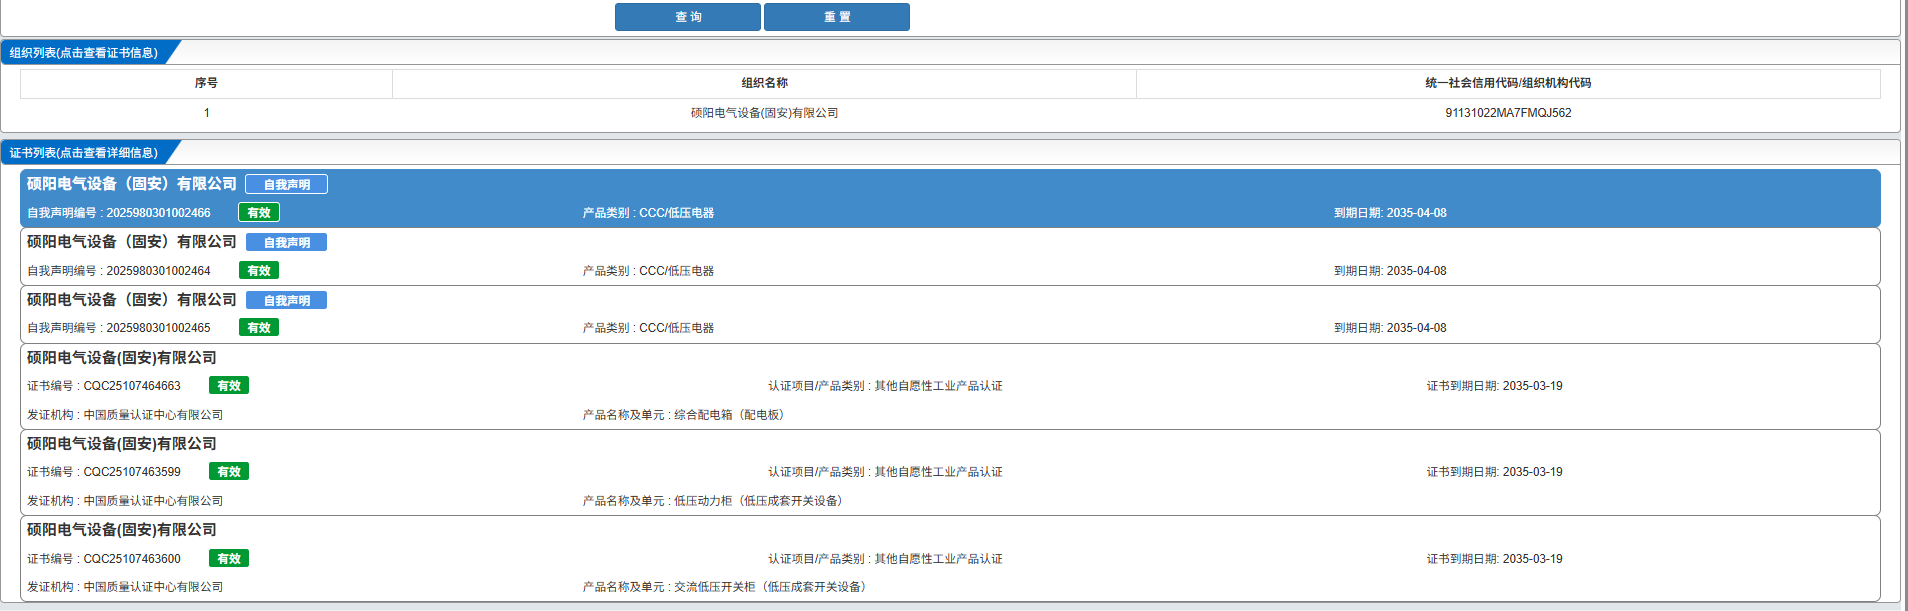Click the 查询 search button
This screenshot has width=1908, height=611.
pyautogui.click(x=687, y=17)
